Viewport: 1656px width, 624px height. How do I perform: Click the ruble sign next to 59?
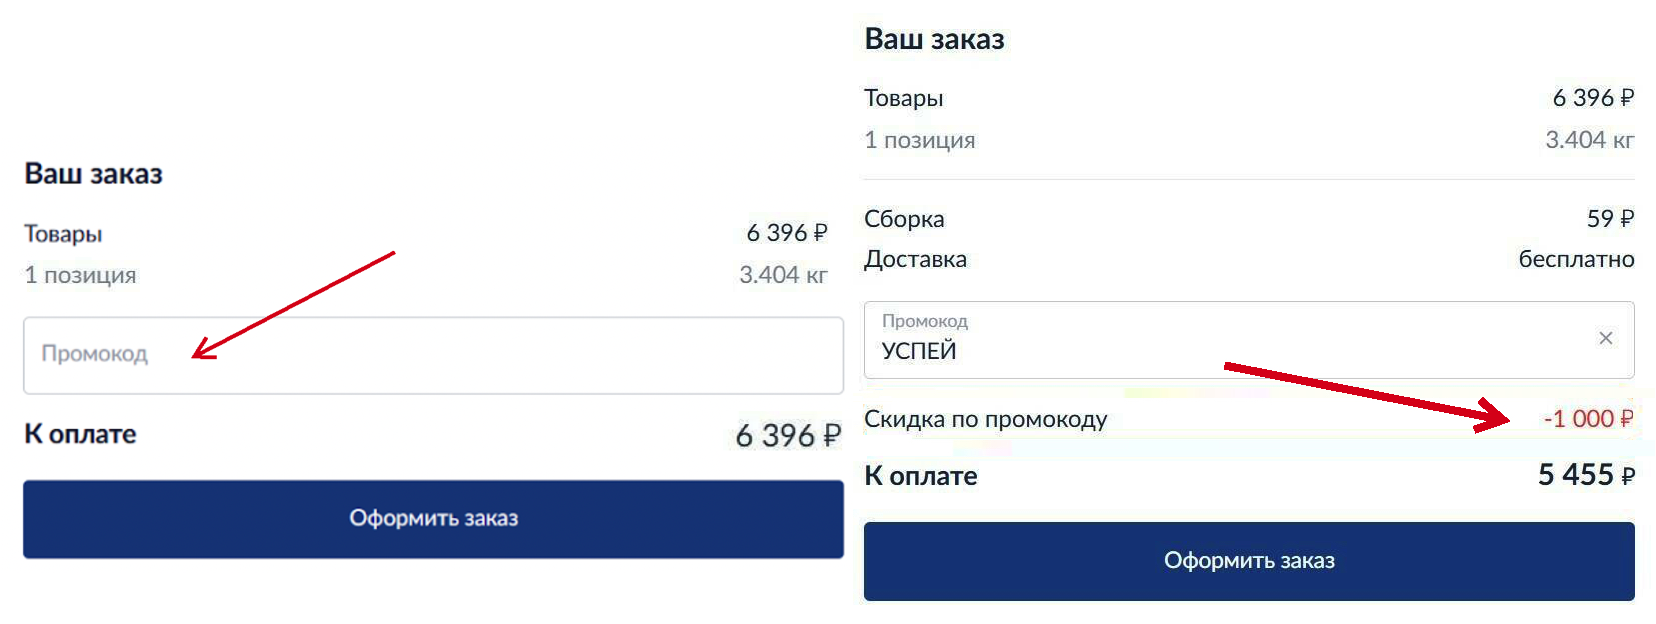pos(1627,219)
